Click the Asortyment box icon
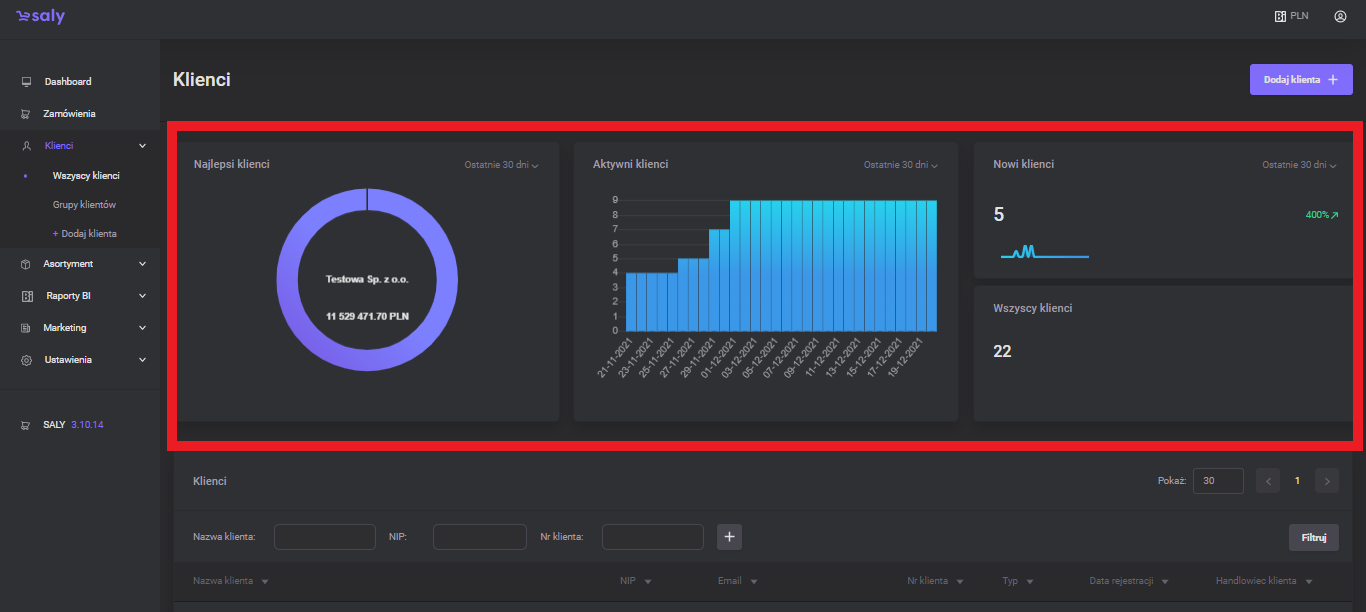Image resolution: width=1366 pixels, height=612 pixels. [27, 264]
